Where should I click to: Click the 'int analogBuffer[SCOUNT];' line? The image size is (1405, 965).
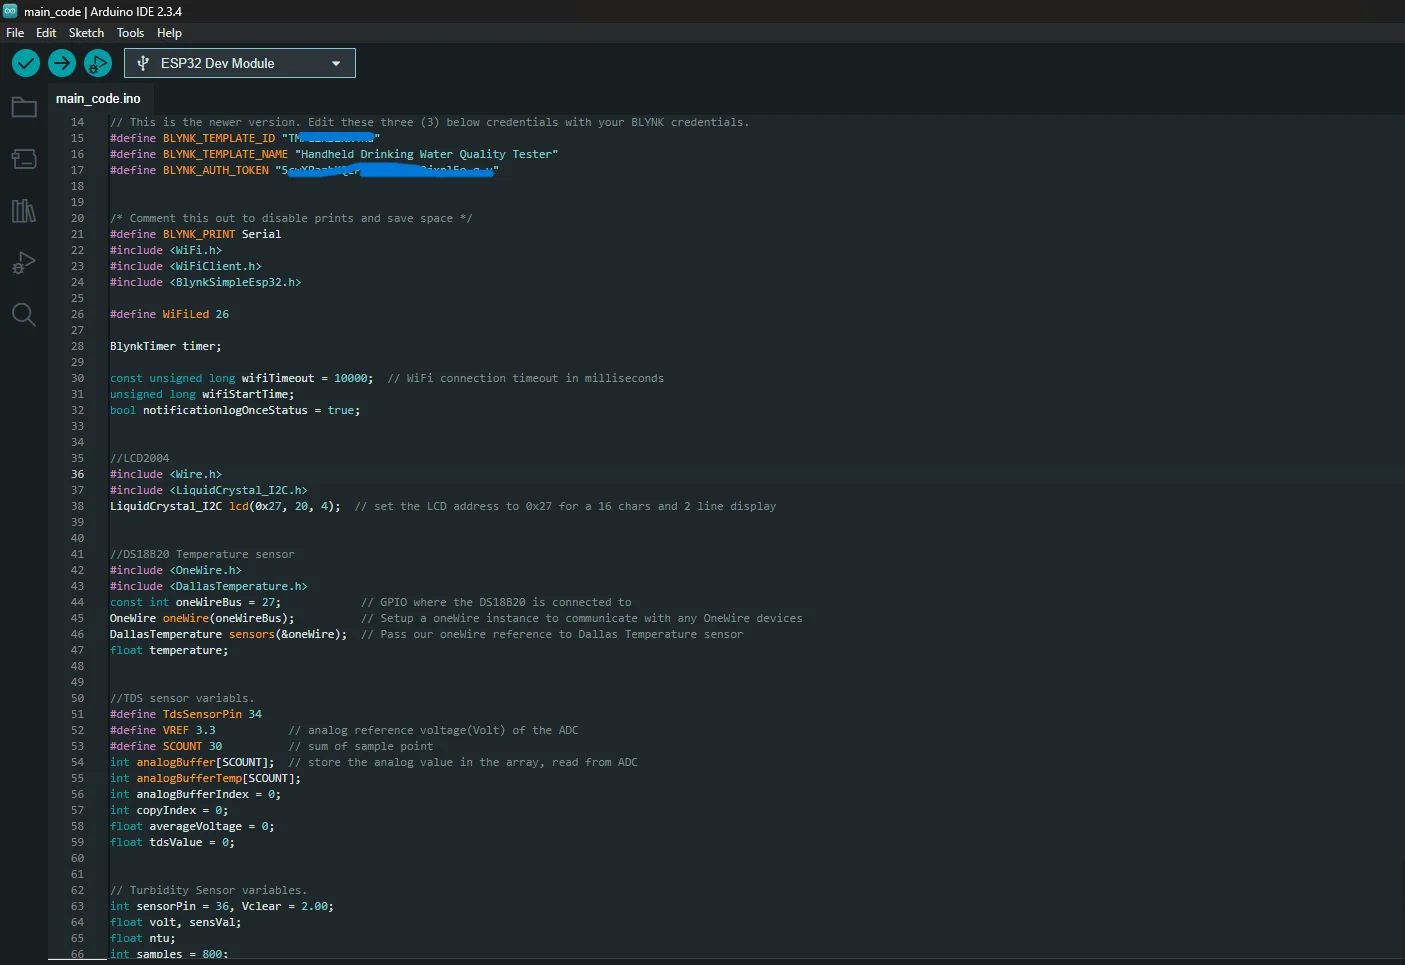point(192,762)
